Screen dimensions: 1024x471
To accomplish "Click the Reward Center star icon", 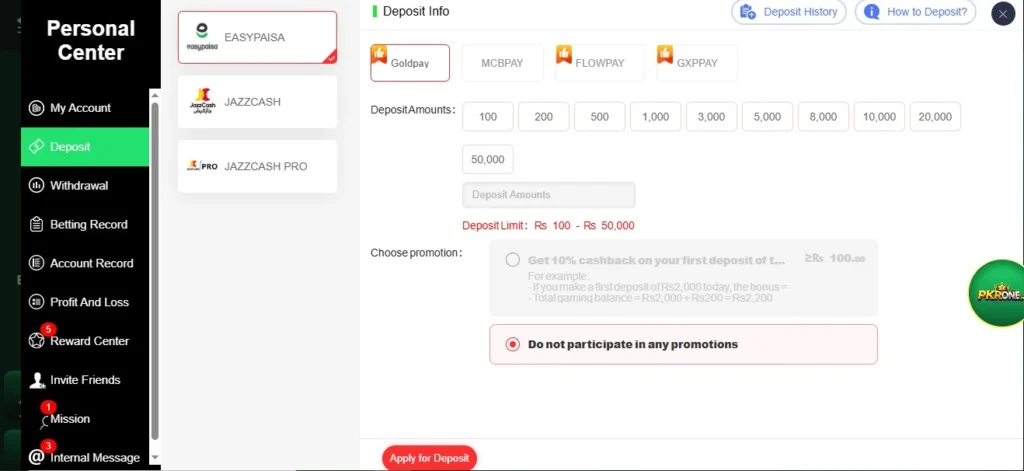I will tap(37, 341).
